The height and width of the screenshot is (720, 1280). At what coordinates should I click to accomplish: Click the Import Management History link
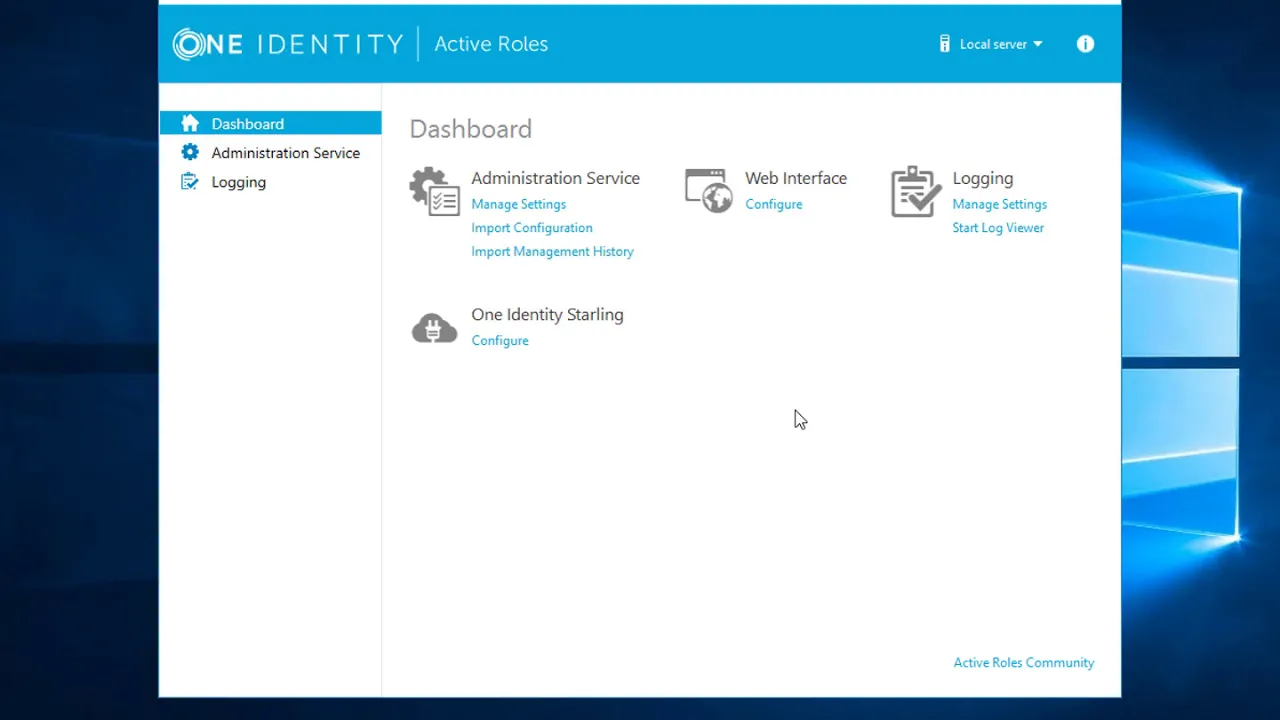point(552,252)
